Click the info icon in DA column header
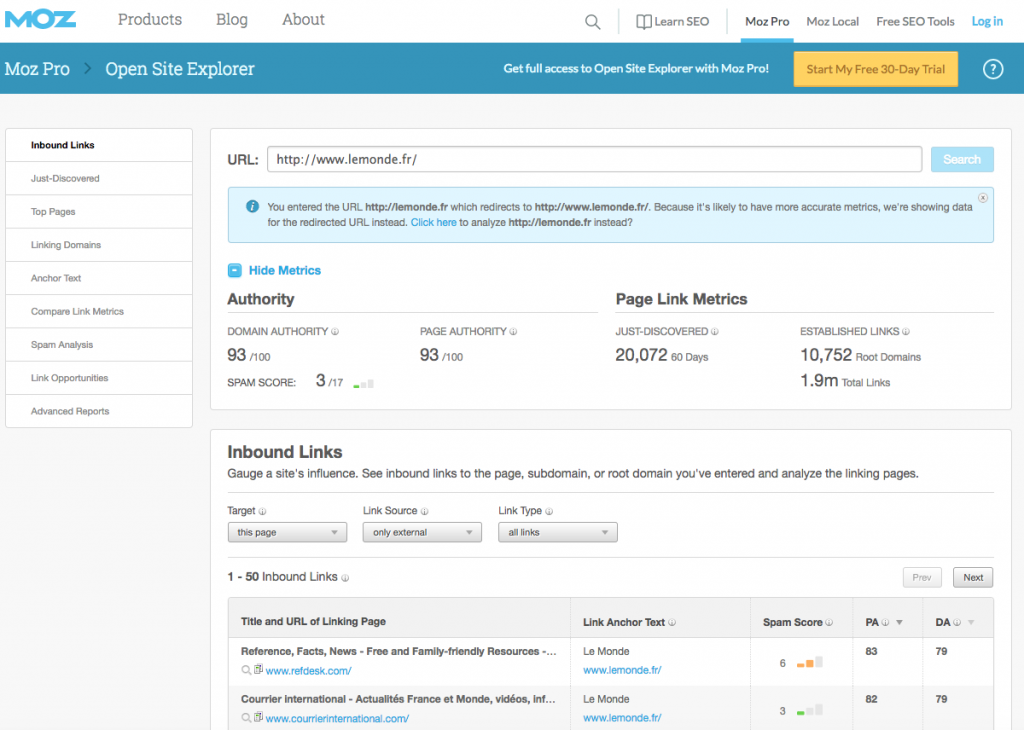This screenshot has width=1024, height=730. tap(957, 622)
